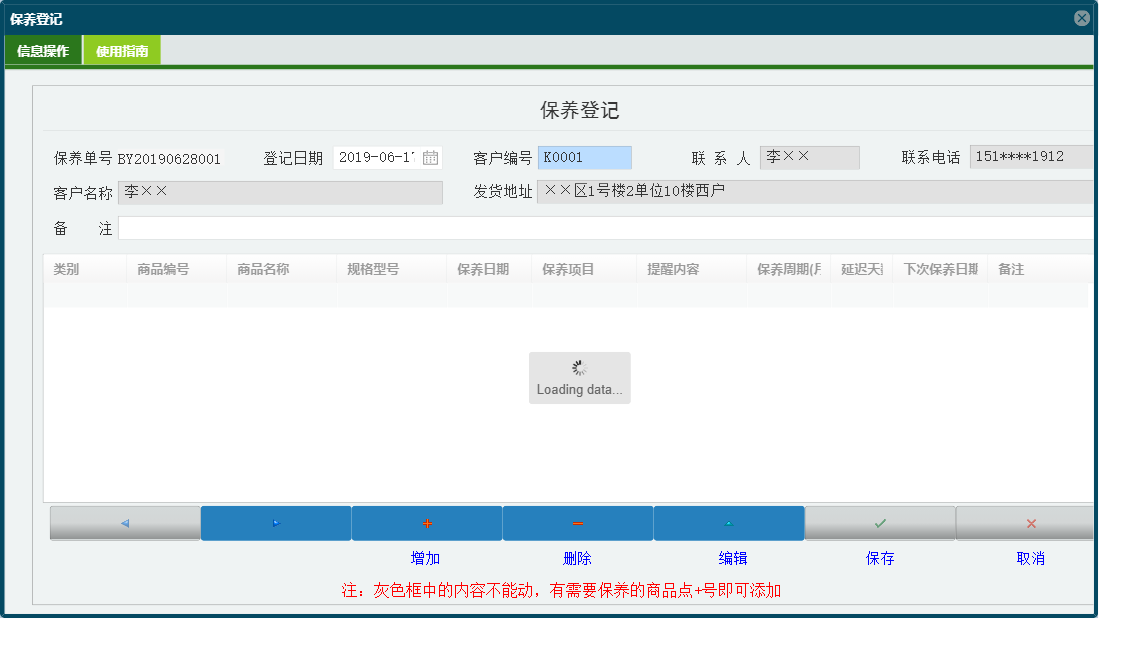Image resolution: width=1134 pixels, height=647 pixels.
Task: Click the 增加 link below the toolbar
Action: point(425,557)
